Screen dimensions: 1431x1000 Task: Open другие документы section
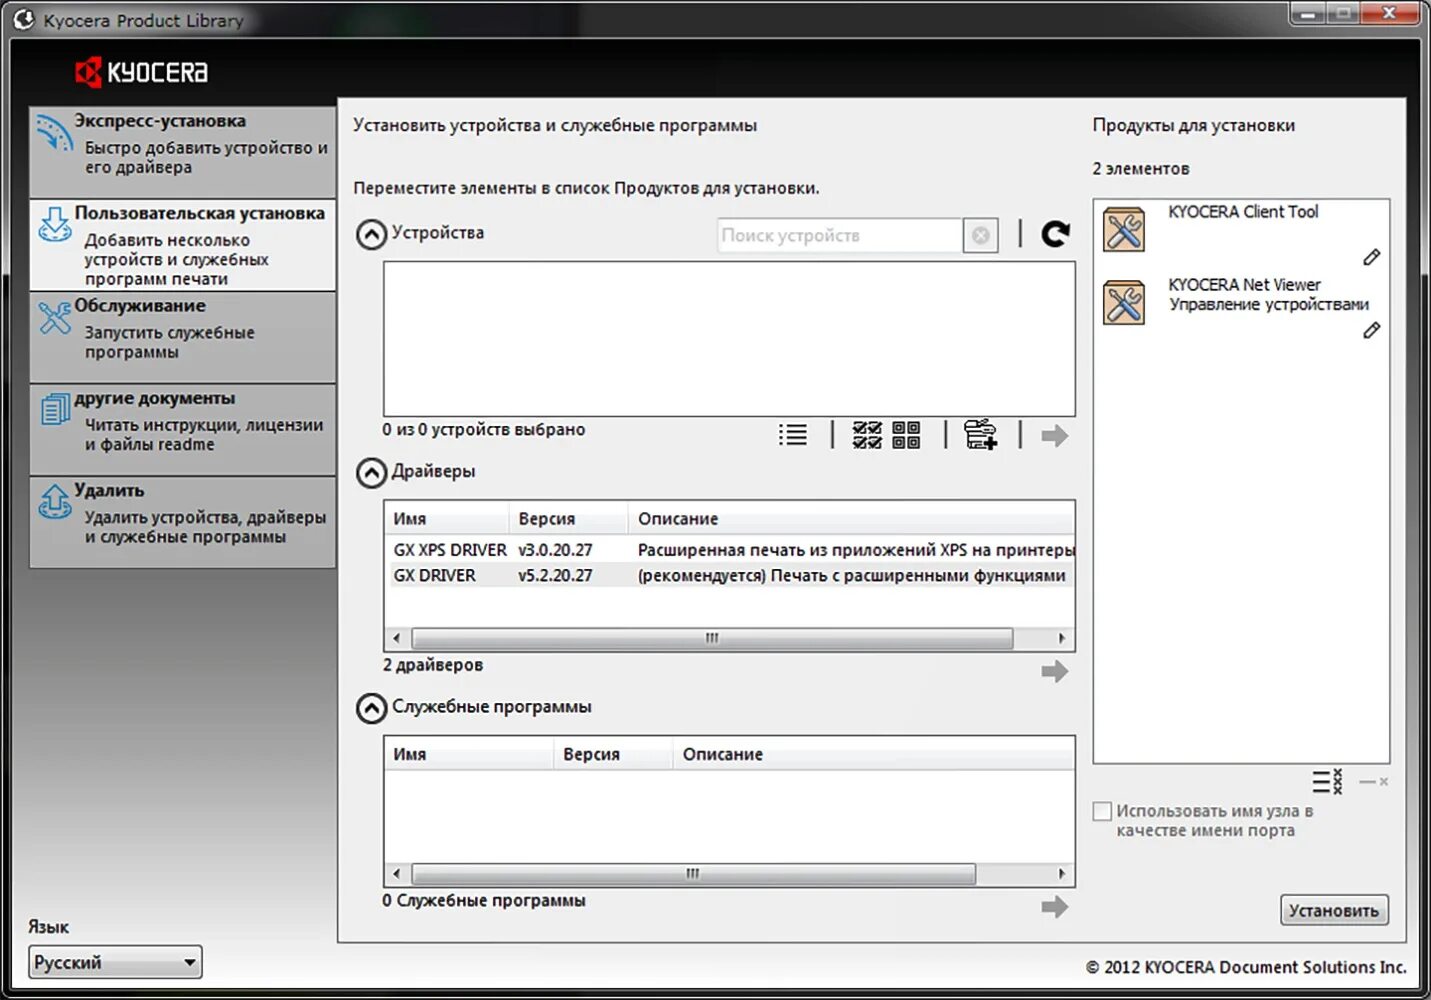(183, 430)
